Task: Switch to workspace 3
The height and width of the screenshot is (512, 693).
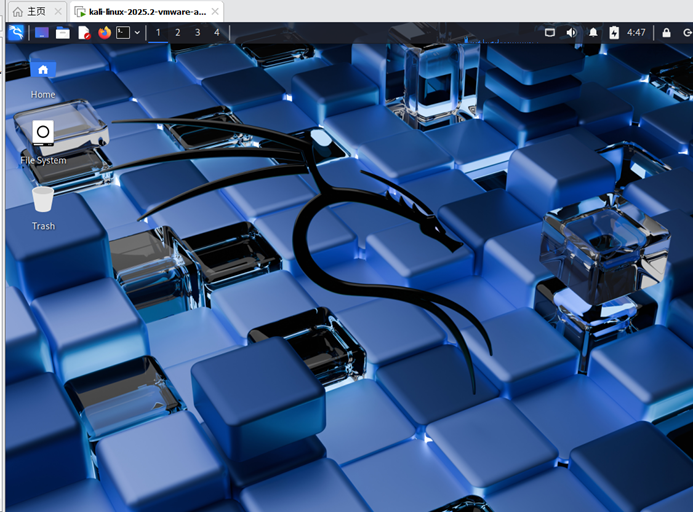Action: coord(198,33)
